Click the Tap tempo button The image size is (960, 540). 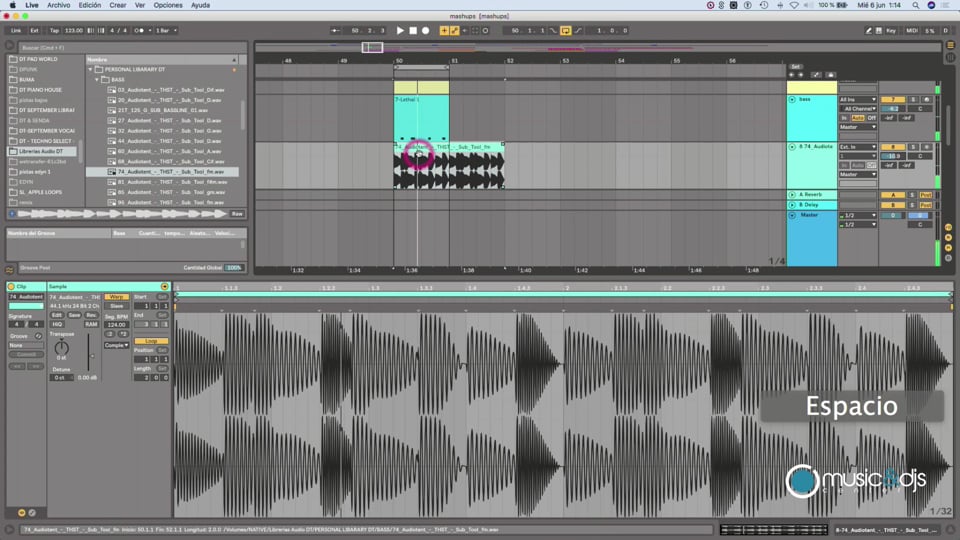(x=54, y=30)
